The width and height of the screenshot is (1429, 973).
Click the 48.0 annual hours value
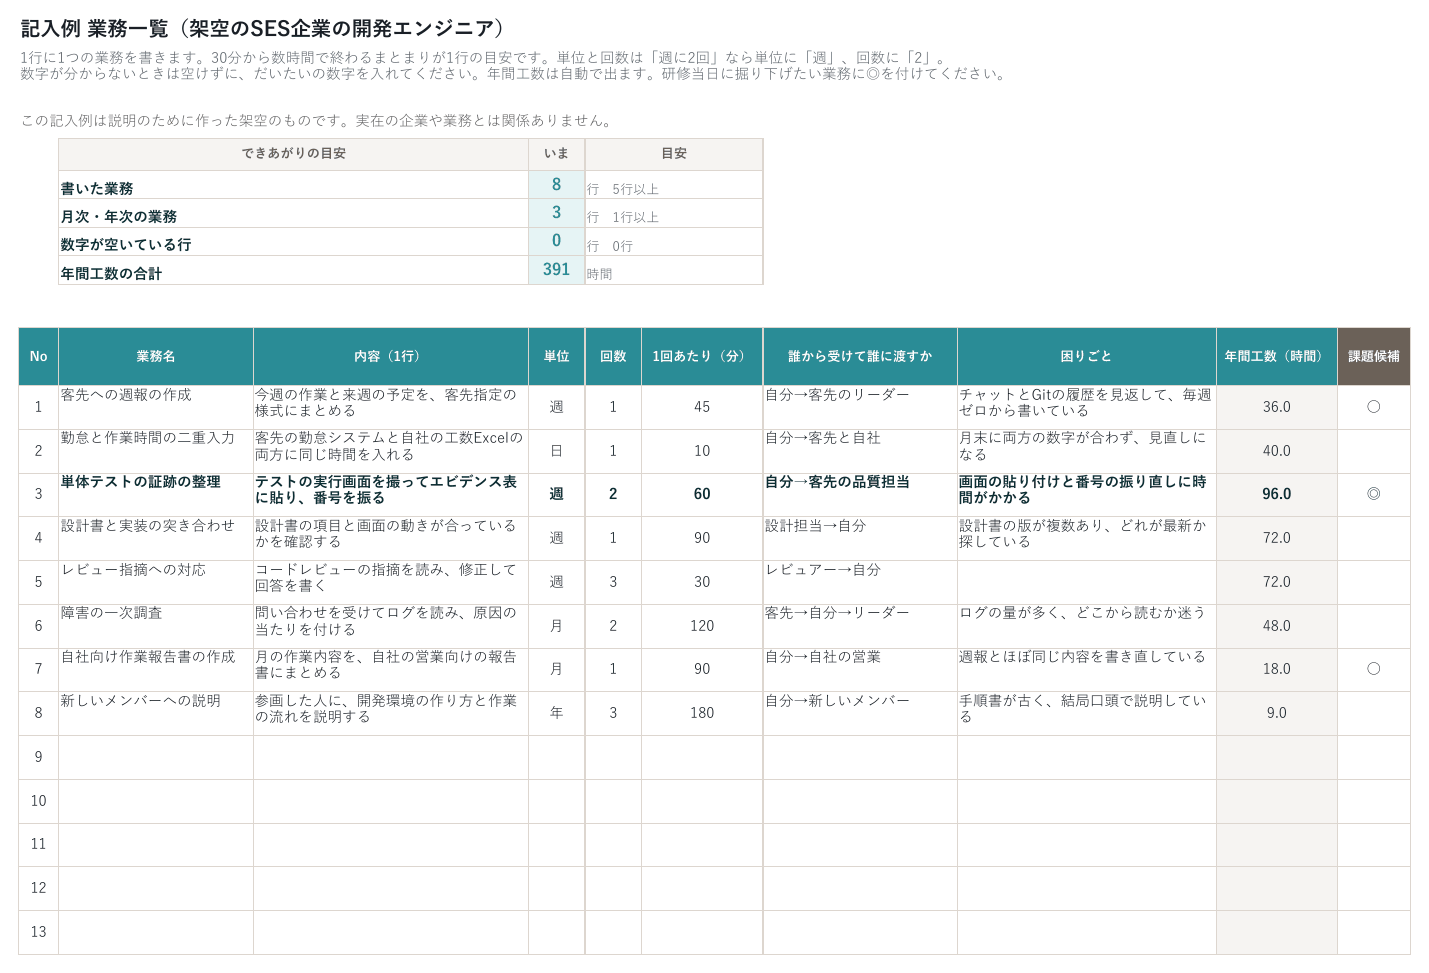[1277, 626]
